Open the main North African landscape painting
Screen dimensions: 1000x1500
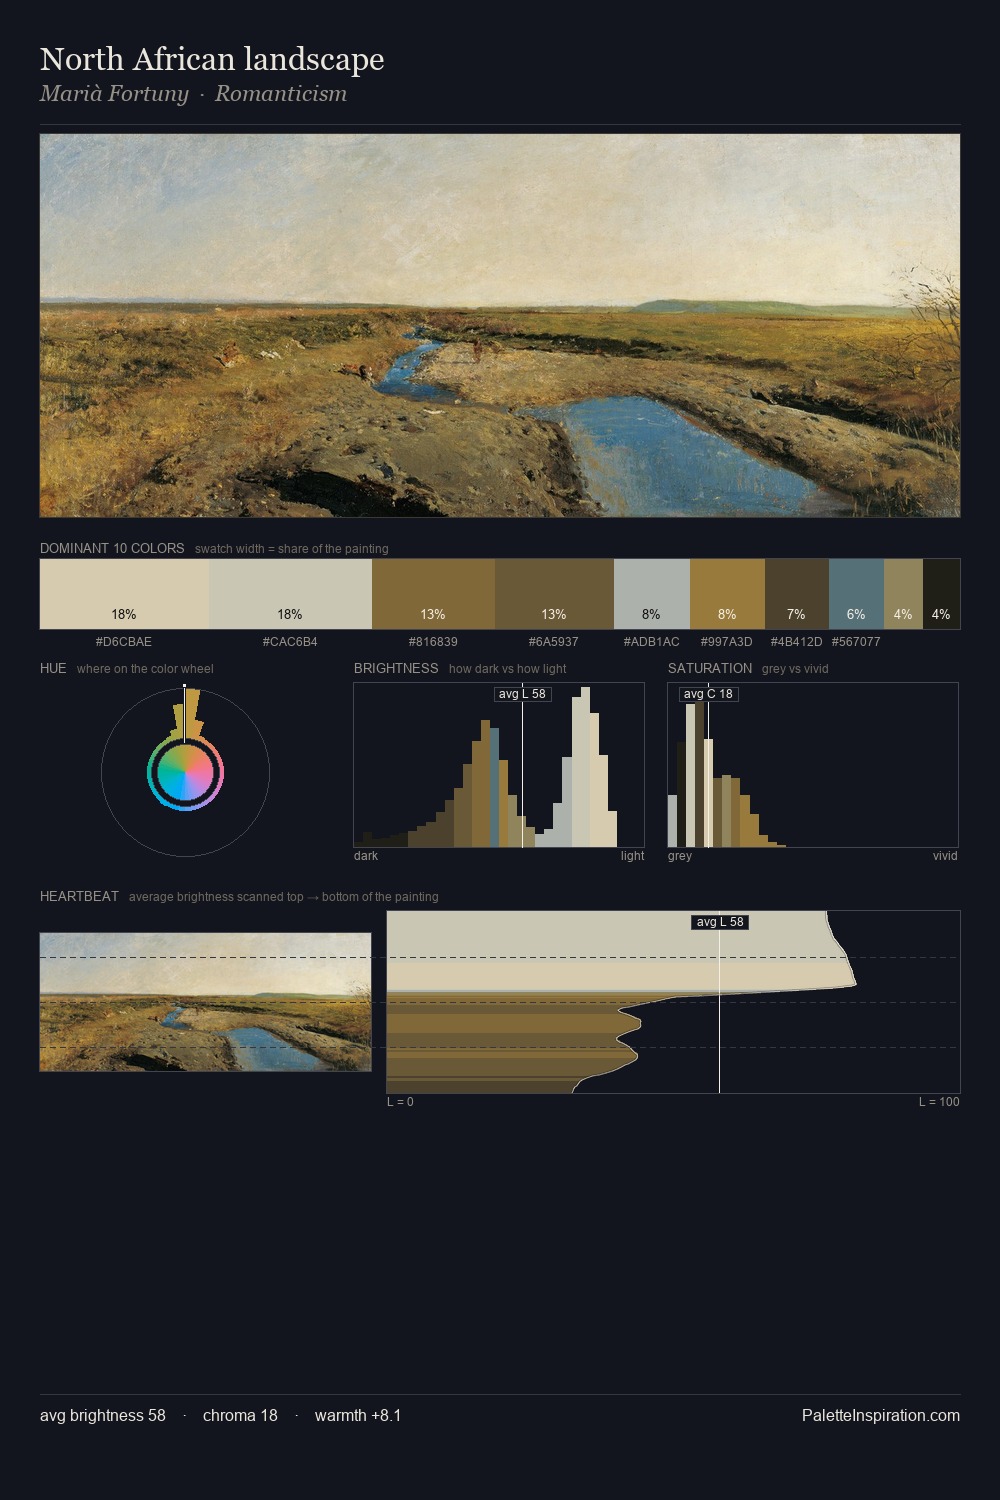[x=500, y=326]
